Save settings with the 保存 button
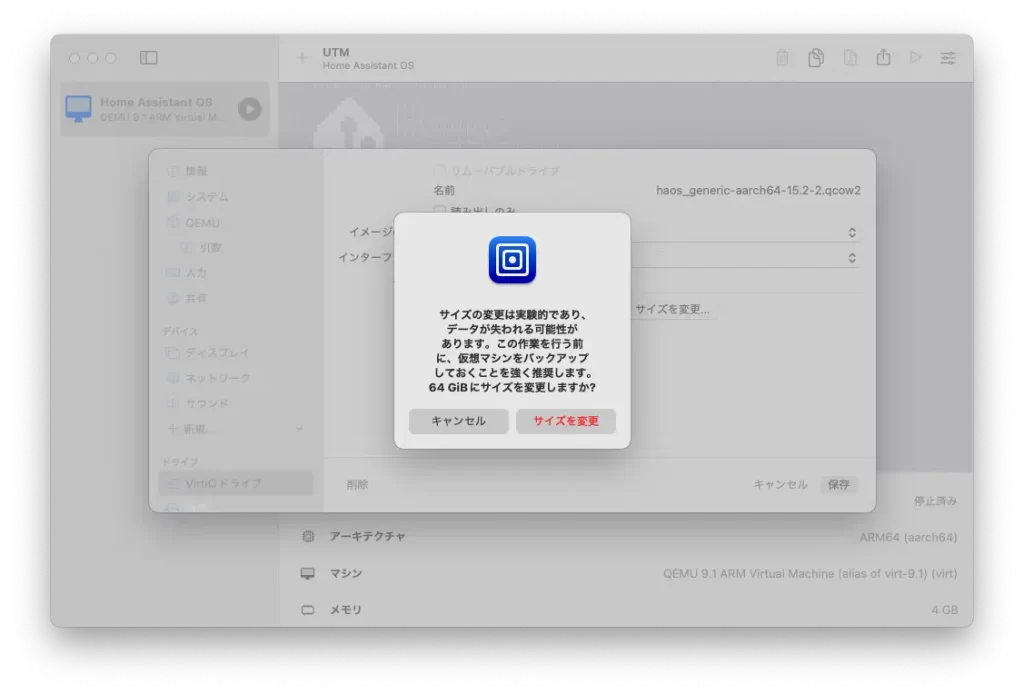The image size is (1024, 694). pyautogui.click(x=839, y=484)
